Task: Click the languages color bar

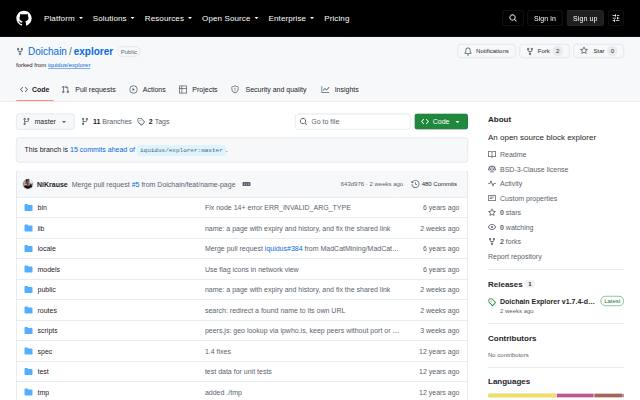Action: [x=556, y=395]
